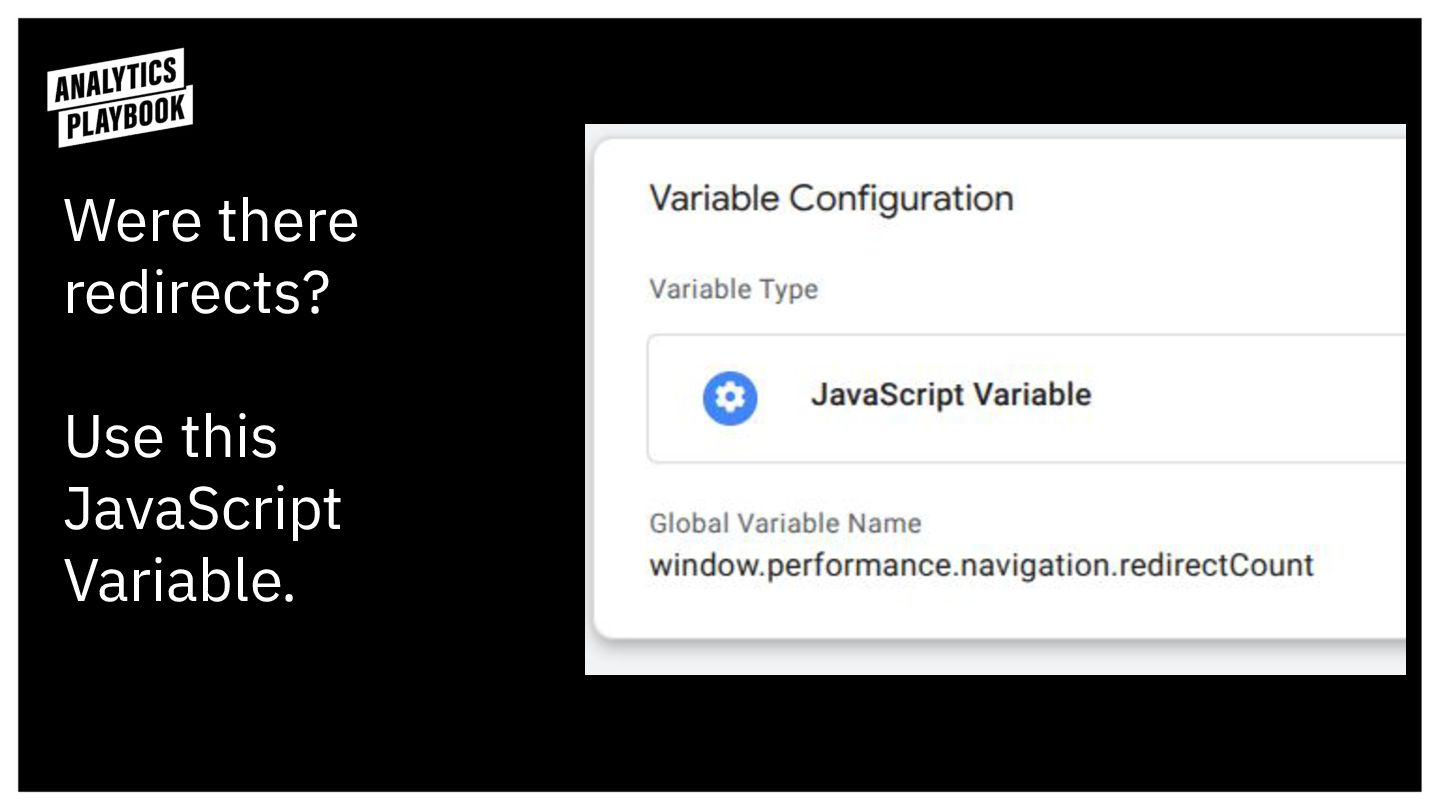Click "Variable" in the Variable Configuration heading
The image size is (1440, 810).
[713, 198]
